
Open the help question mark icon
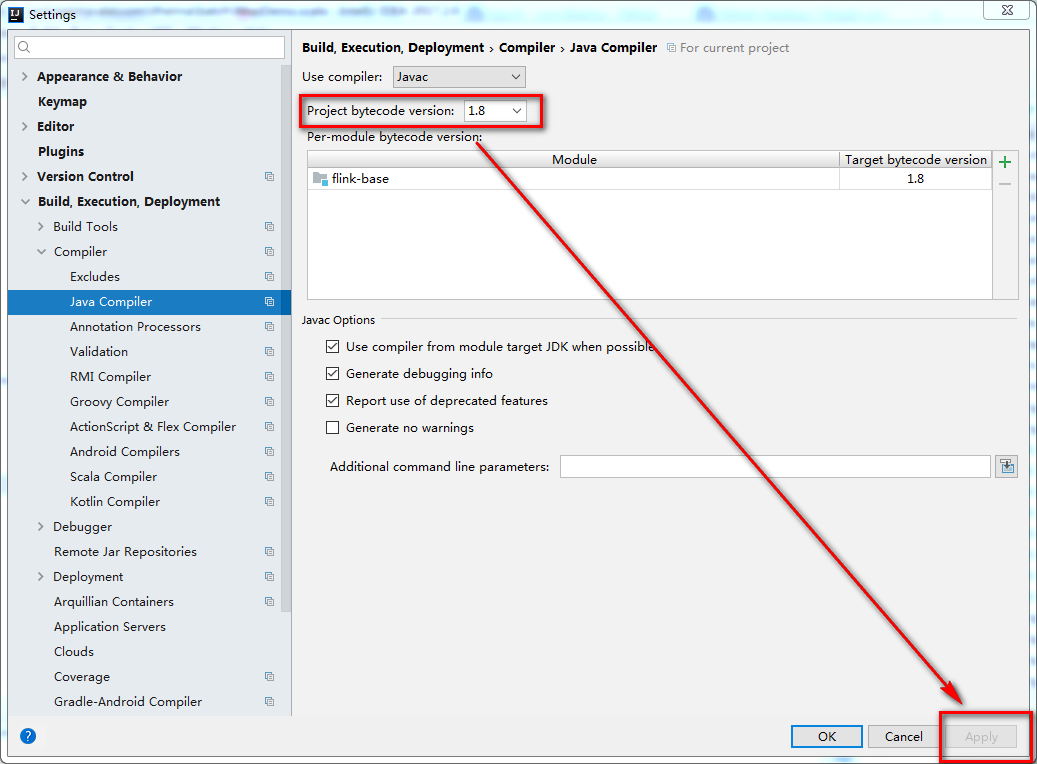click(x=27, y=736)
